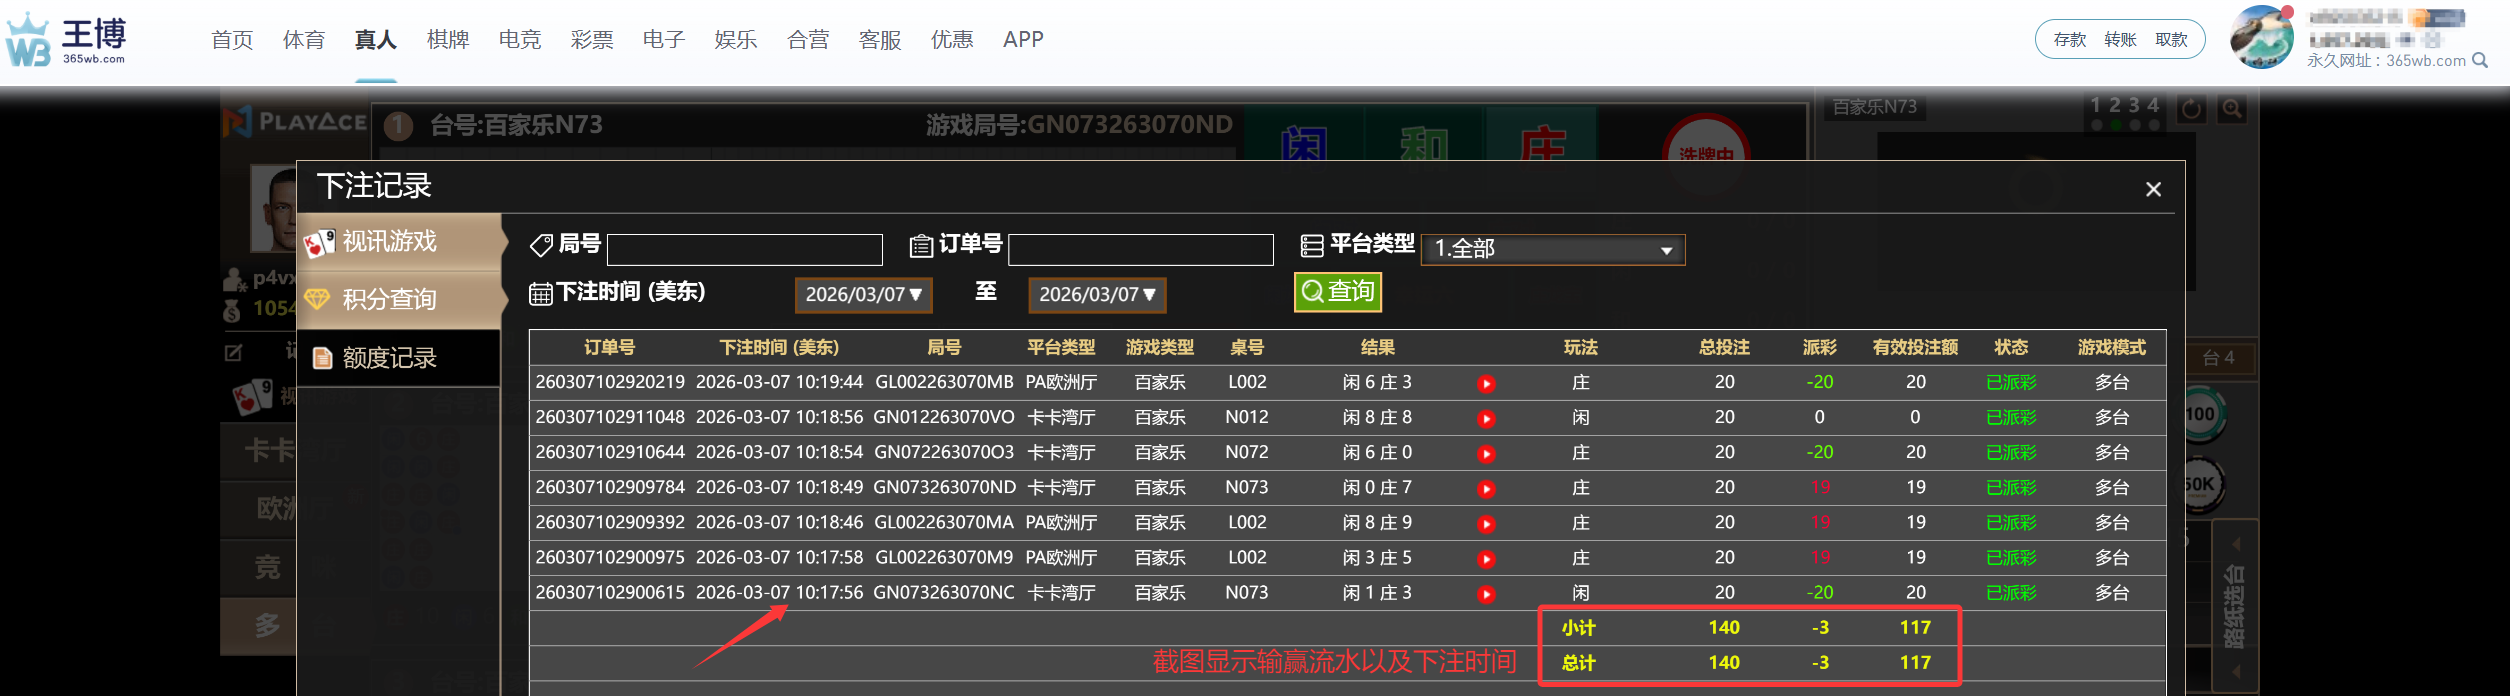Click the search magnifier next to 365wb.com
The height and width of the screenshot is (696, 2510).
click(x=2480, y=61)
